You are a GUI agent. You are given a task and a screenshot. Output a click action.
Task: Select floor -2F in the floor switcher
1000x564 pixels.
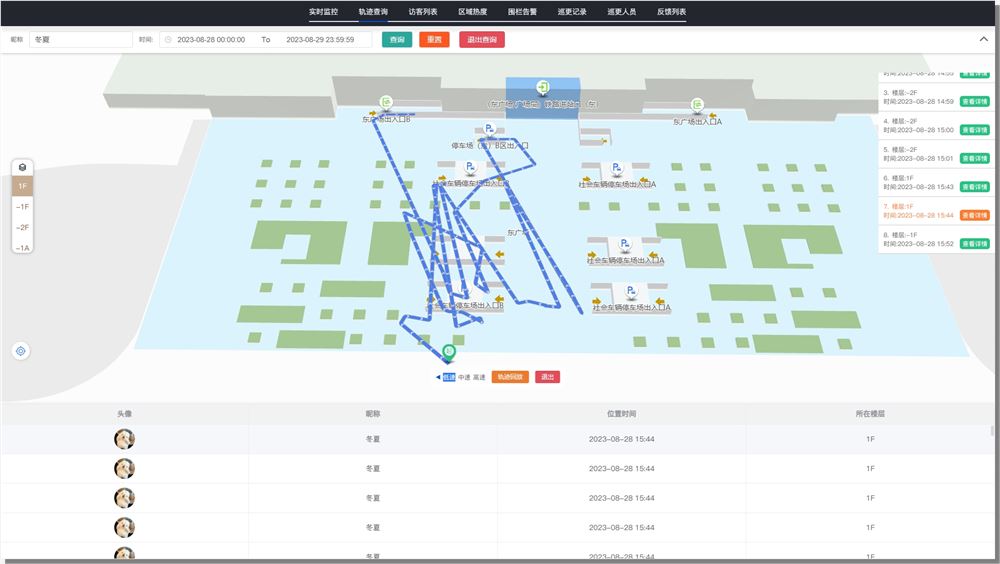(22, 227)
